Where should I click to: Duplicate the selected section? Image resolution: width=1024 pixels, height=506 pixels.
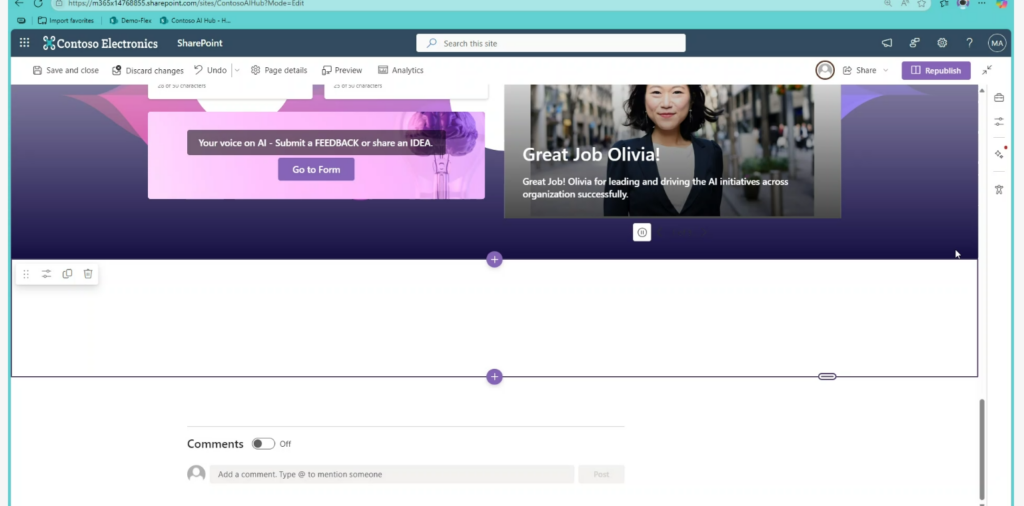pyautogui.click(x=67, y=274)
